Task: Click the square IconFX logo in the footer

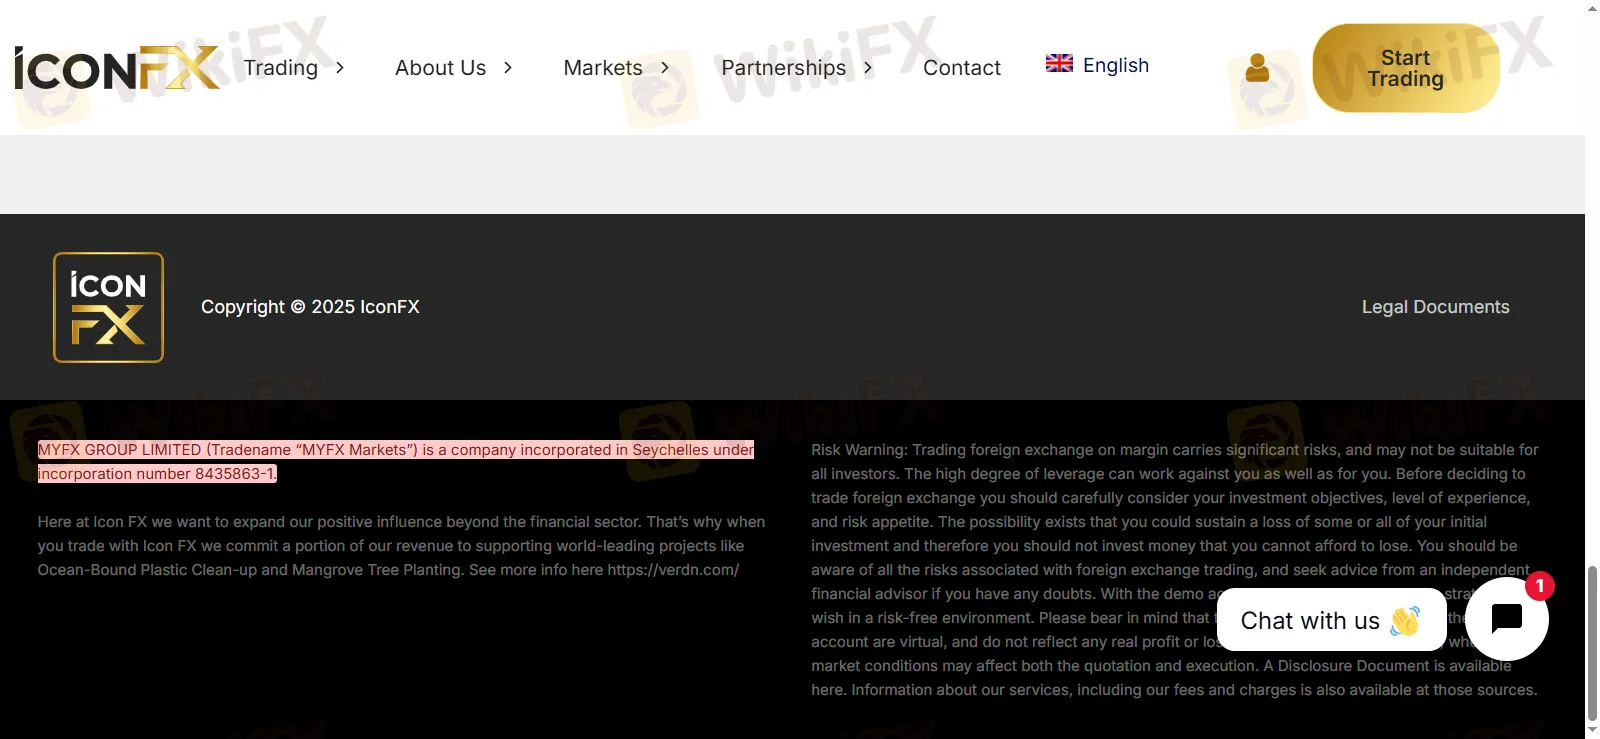Action: [x=108, y=307]
